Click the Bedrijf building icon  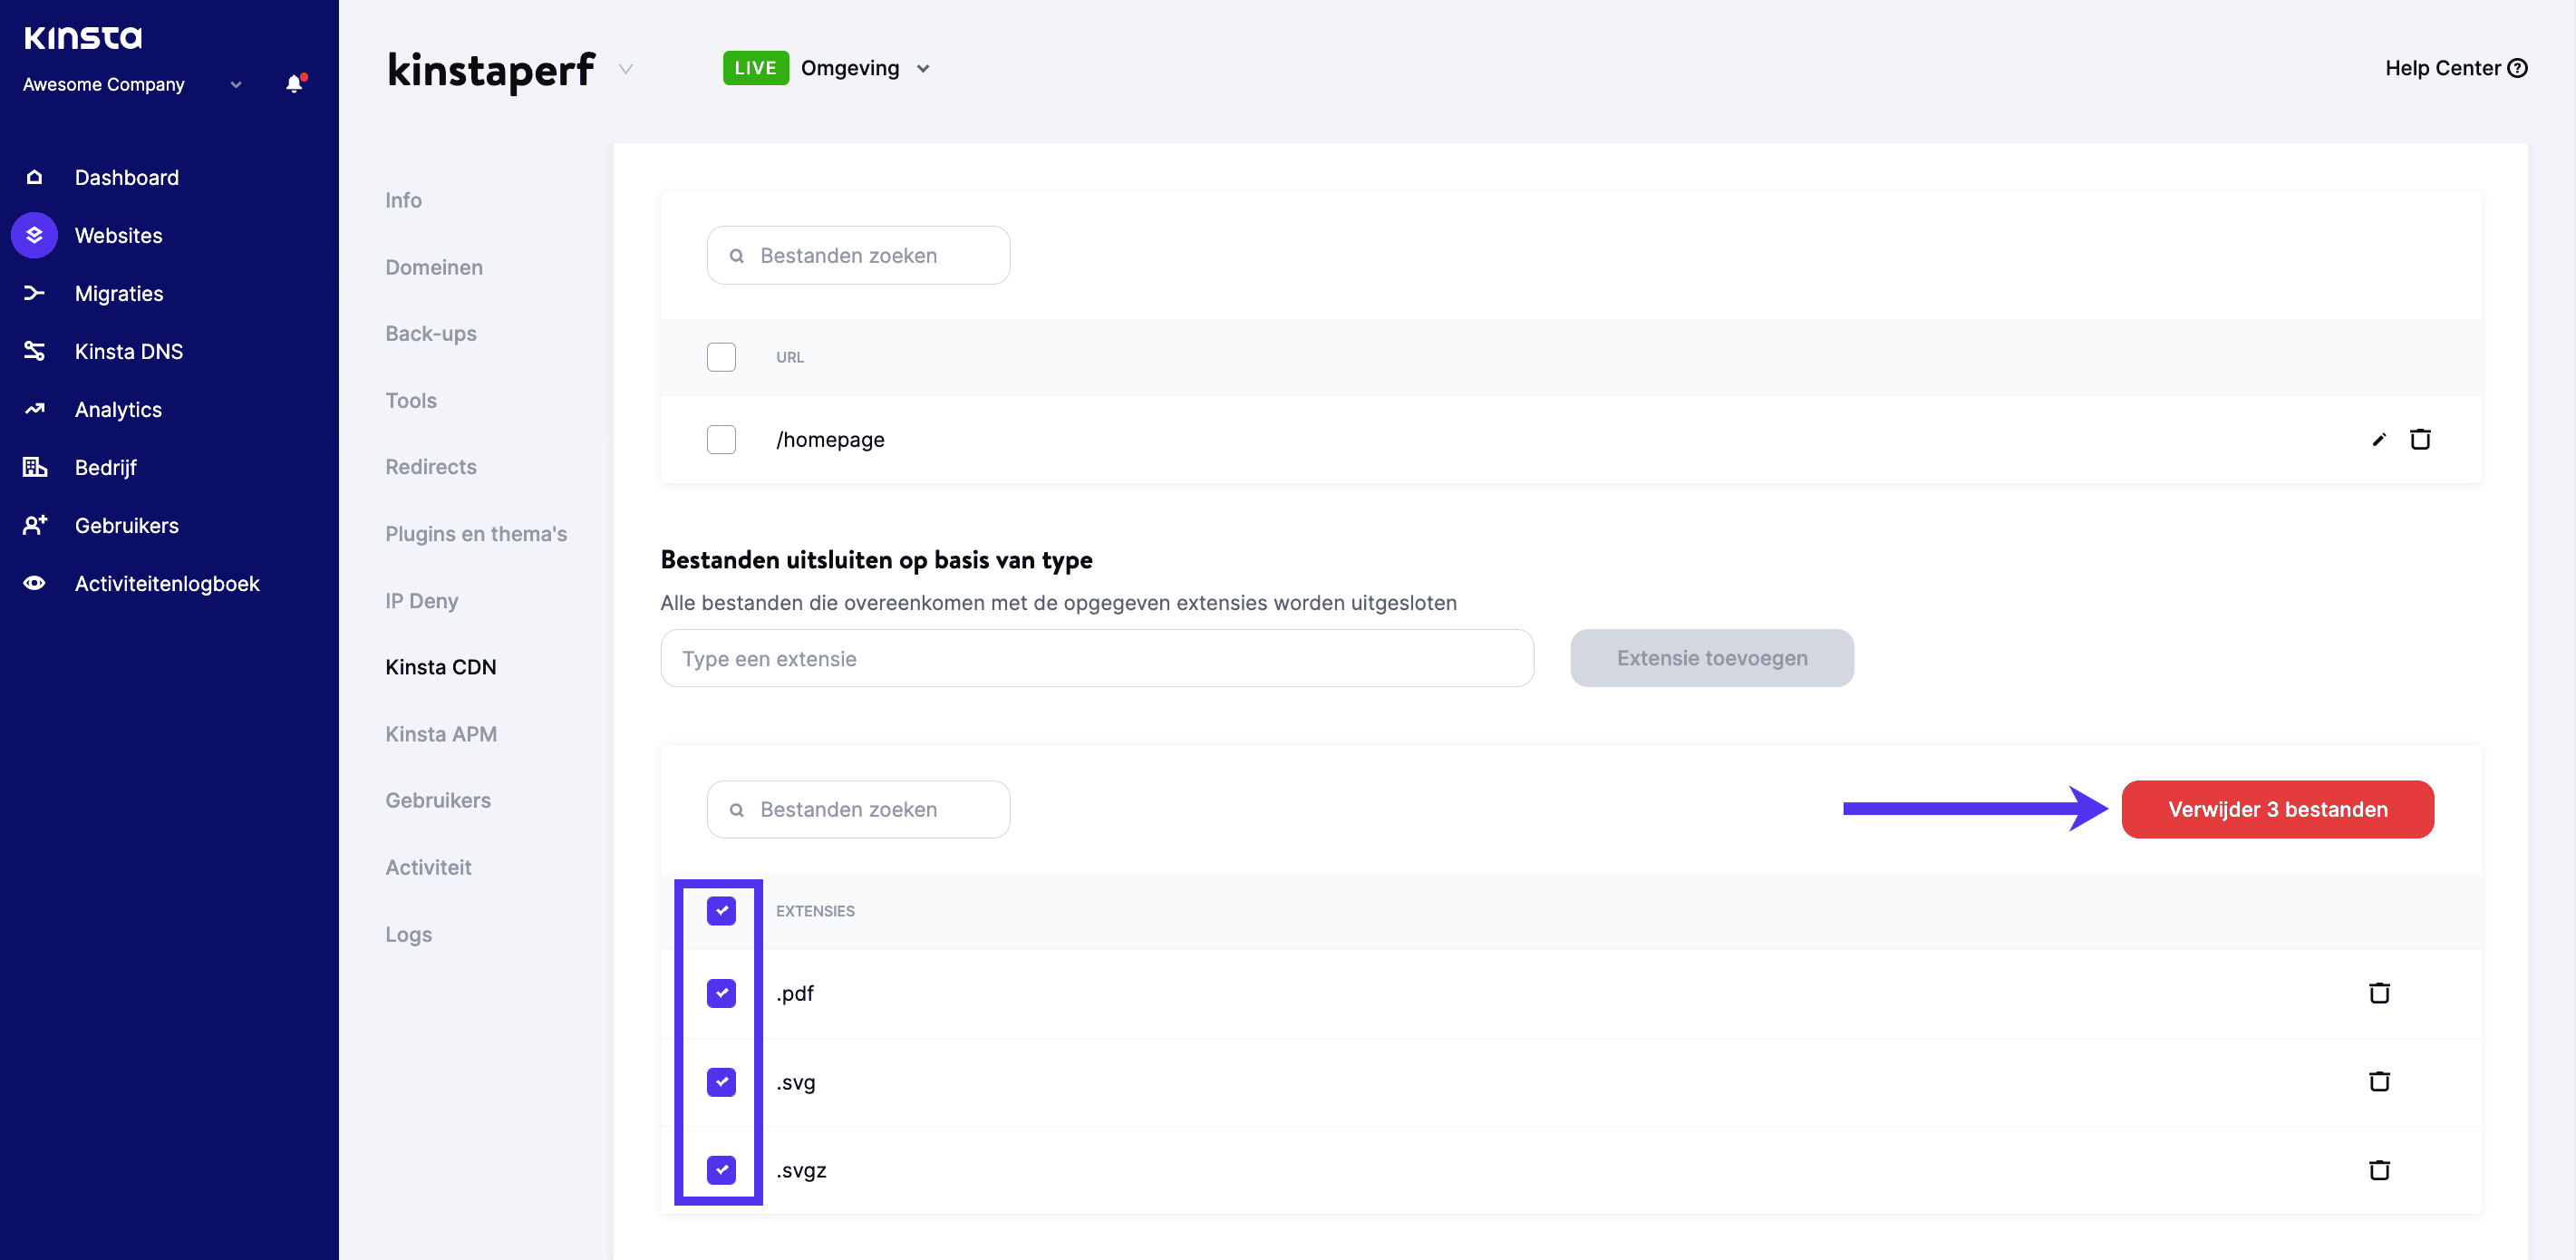click(34, 467)
